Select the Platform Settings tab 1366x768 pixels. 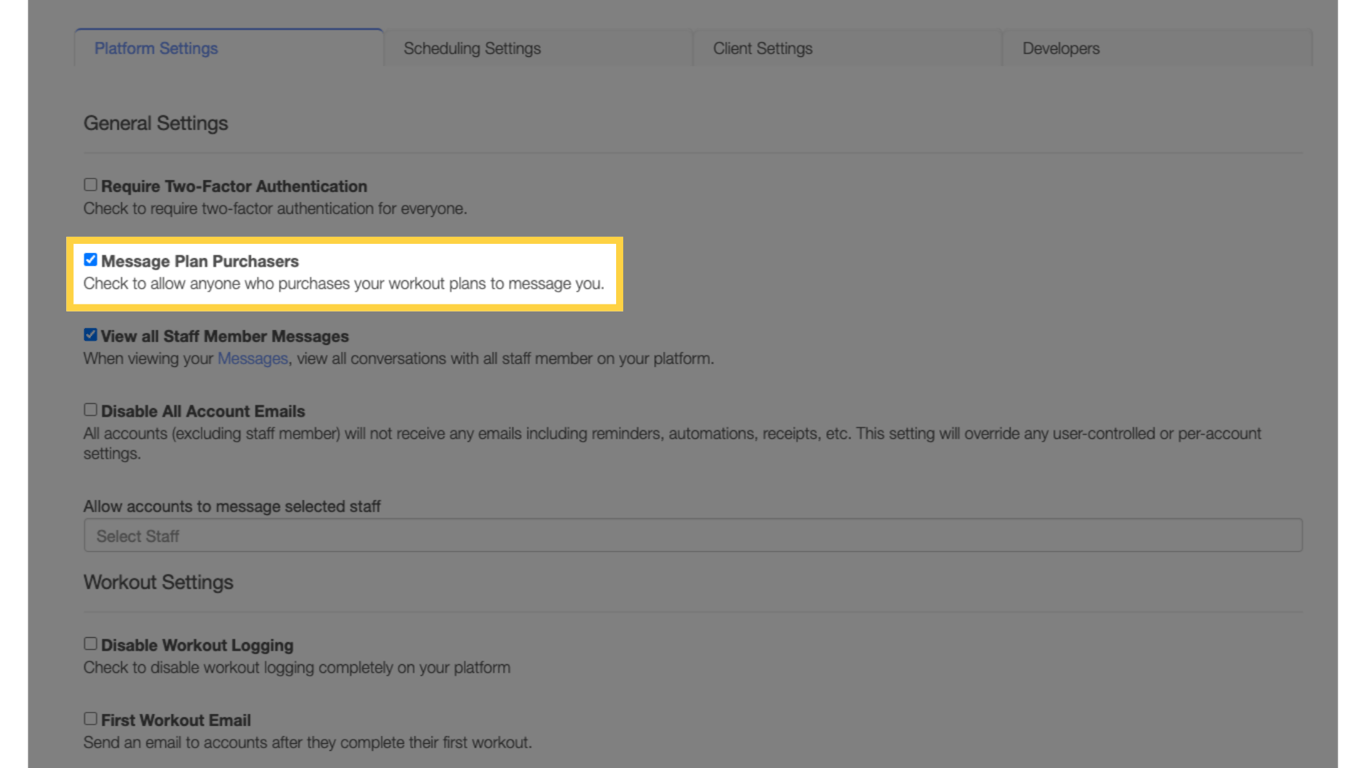pos(155,48)
